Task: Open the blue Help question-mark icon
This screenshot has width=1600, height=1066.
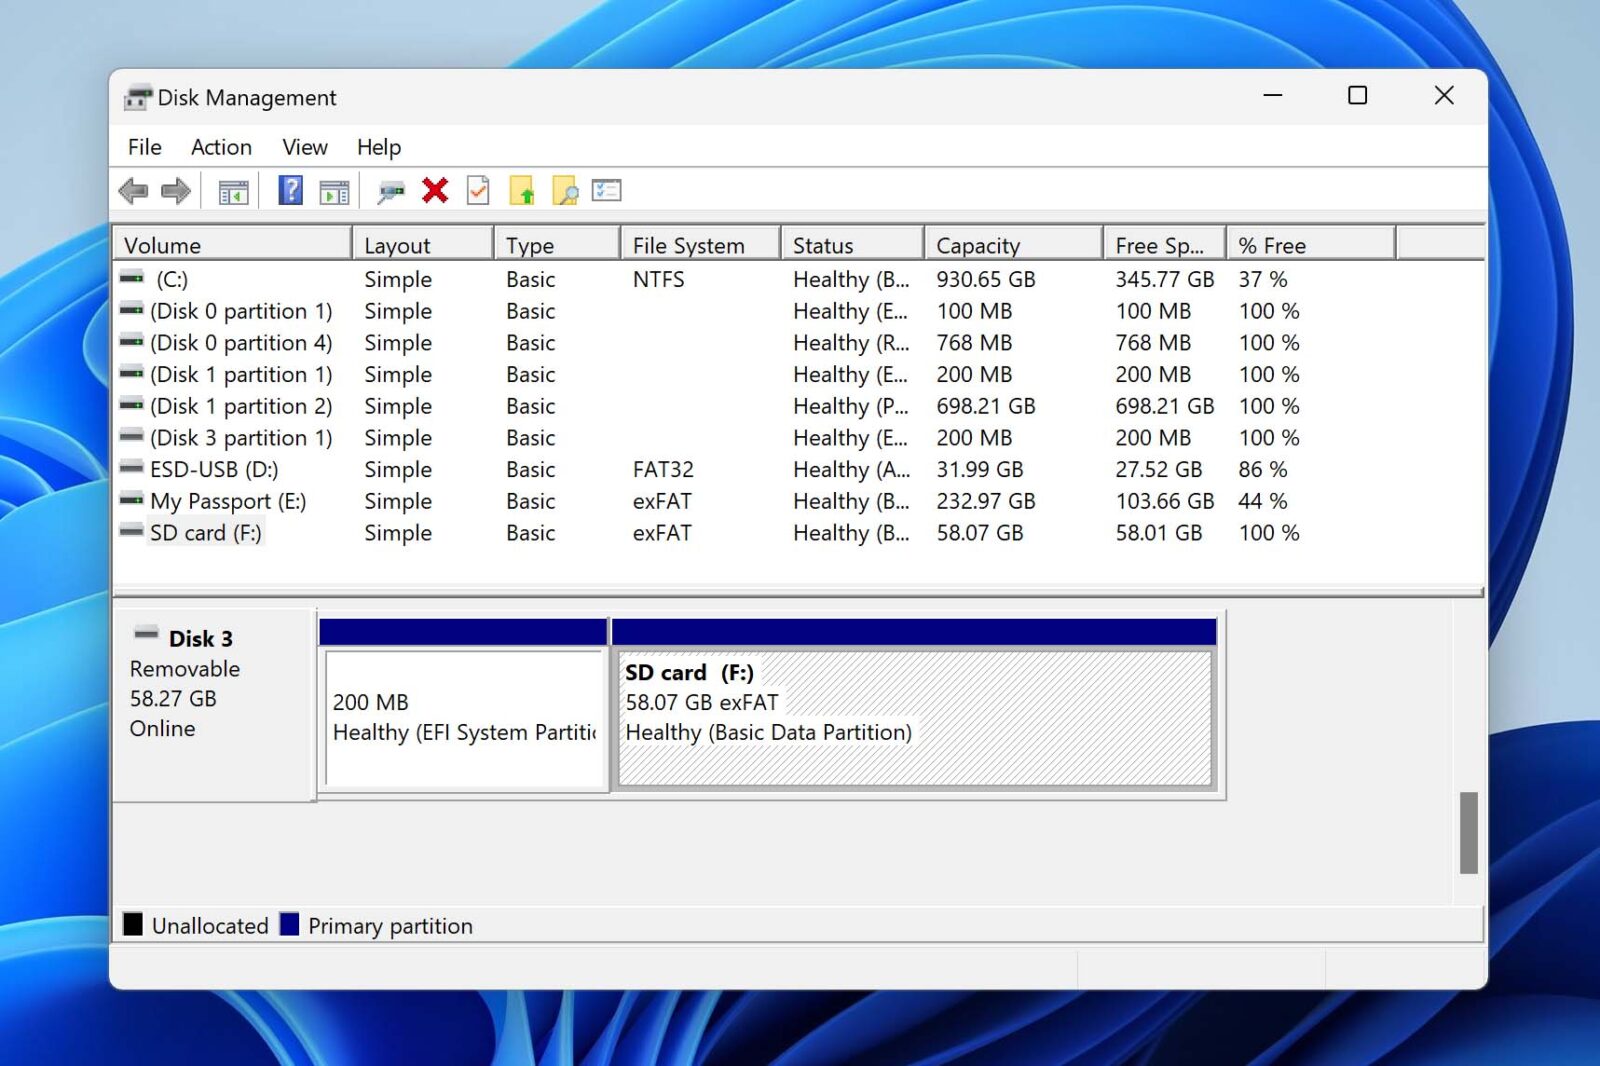Action: [290, 190]
